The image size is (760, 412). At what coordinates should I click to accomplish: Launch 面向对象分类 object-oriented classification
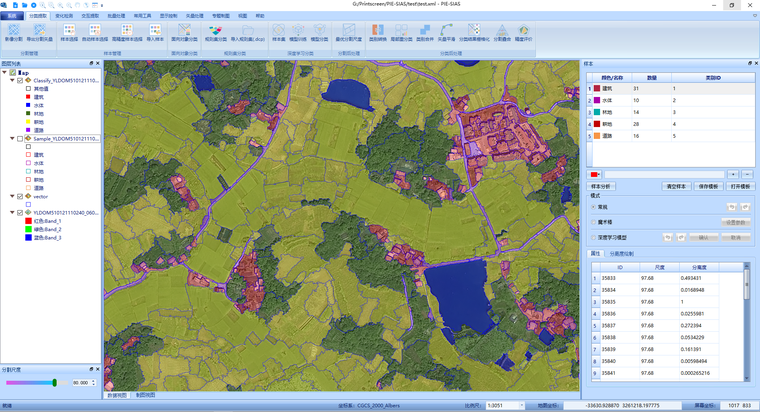(x=184, y=33)
